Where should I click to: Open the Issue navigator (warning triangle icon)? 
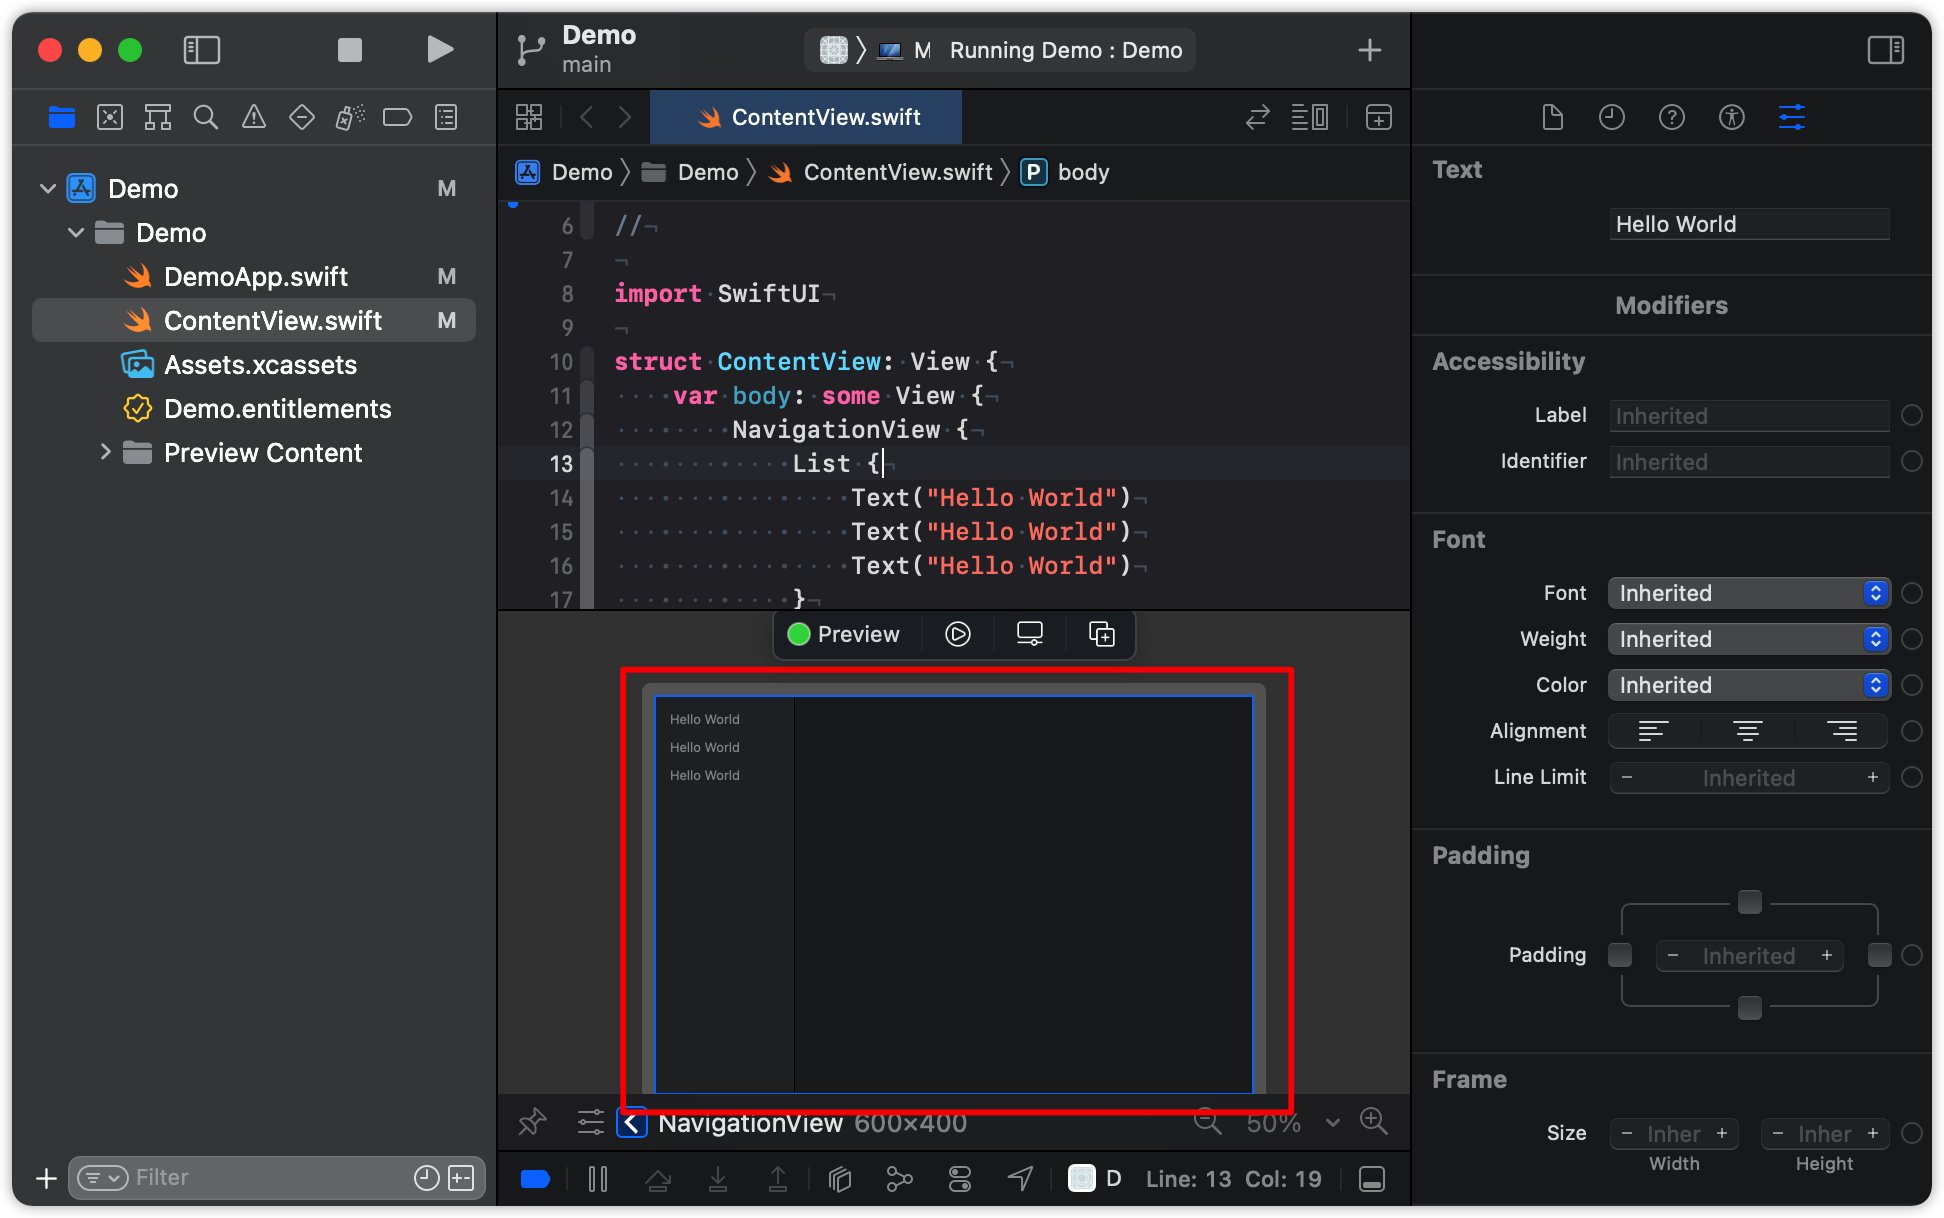tap(254, 117)
